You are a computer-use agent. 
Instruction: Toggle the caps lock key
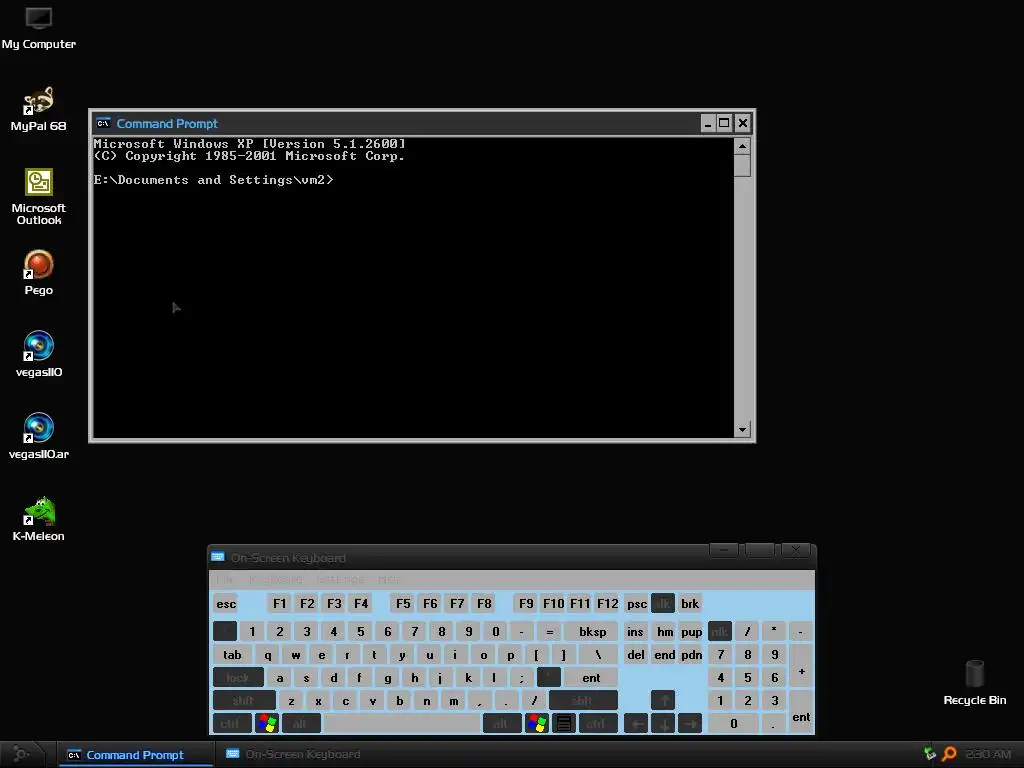point(238,678)
